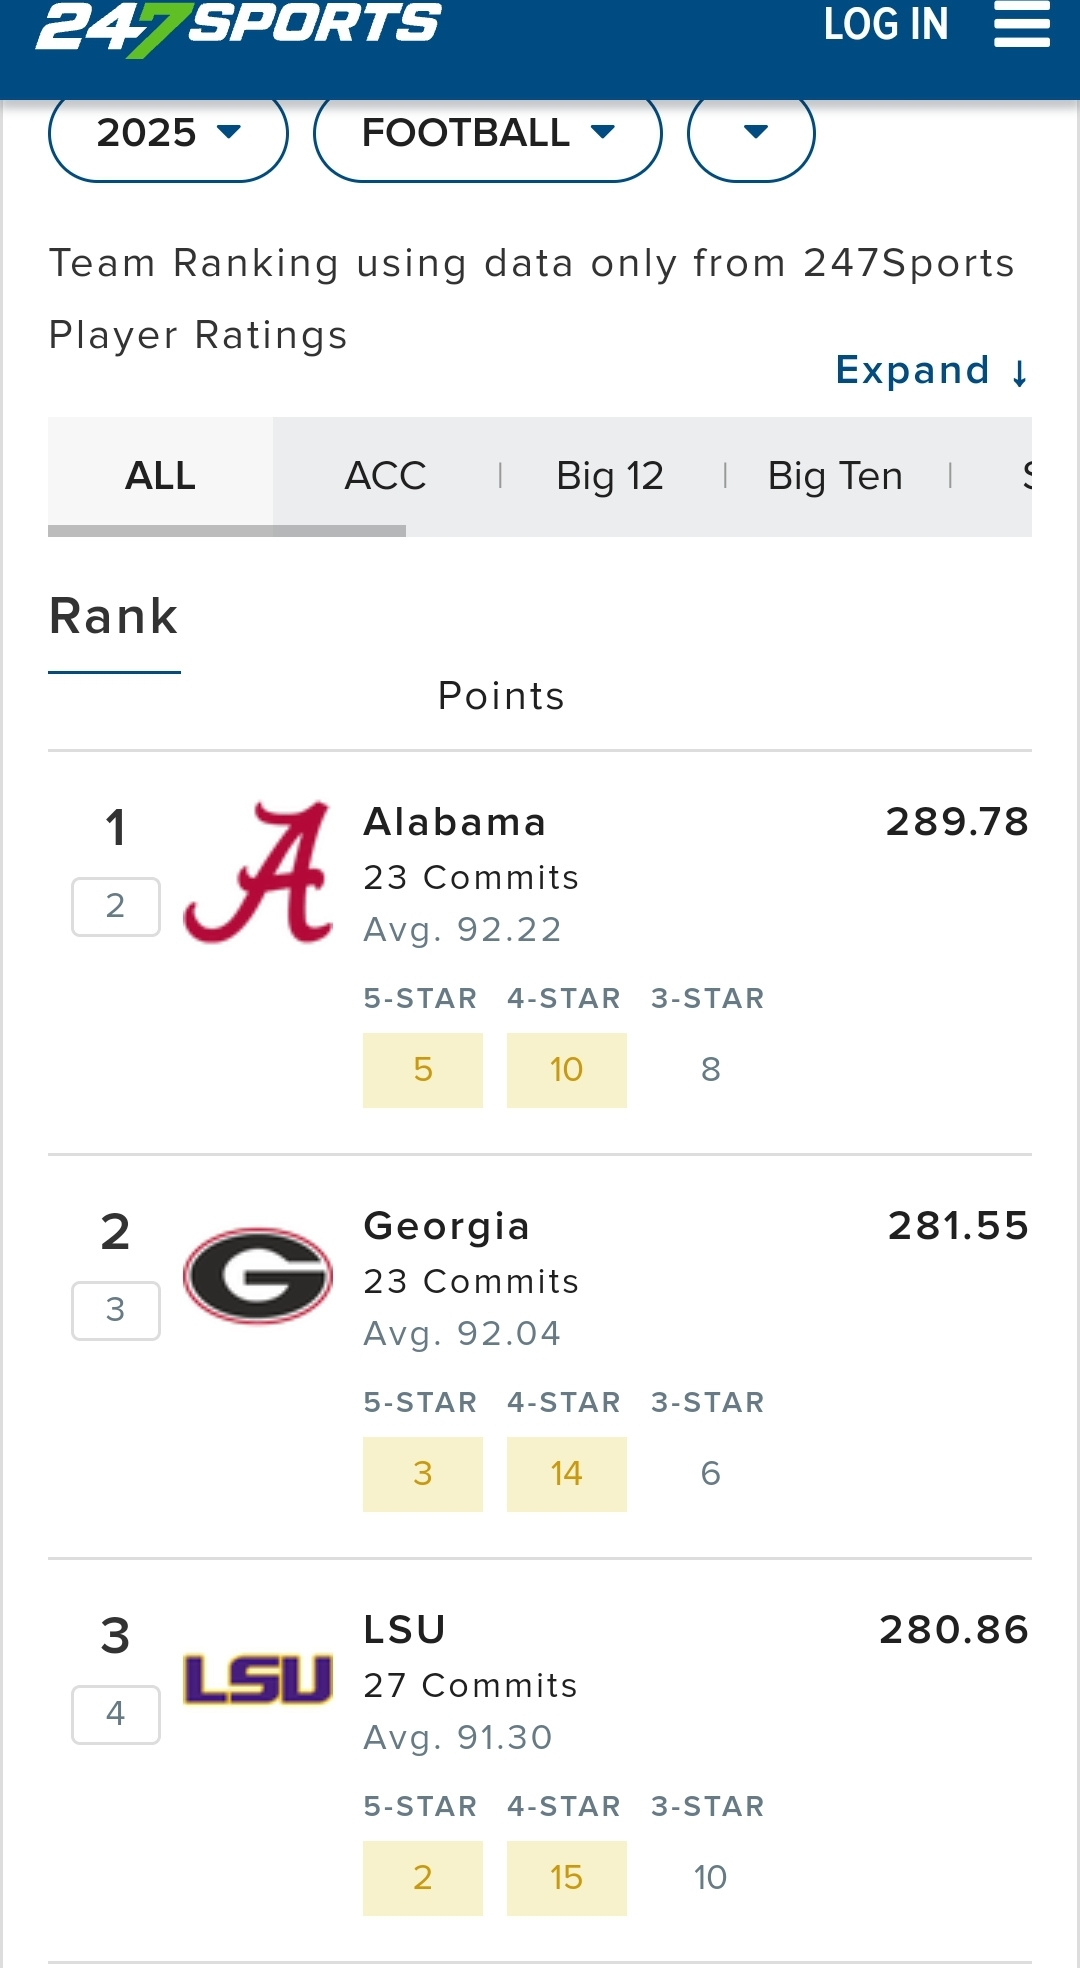
Task: Click the Alabama team logo
Action: click(258, 872)
